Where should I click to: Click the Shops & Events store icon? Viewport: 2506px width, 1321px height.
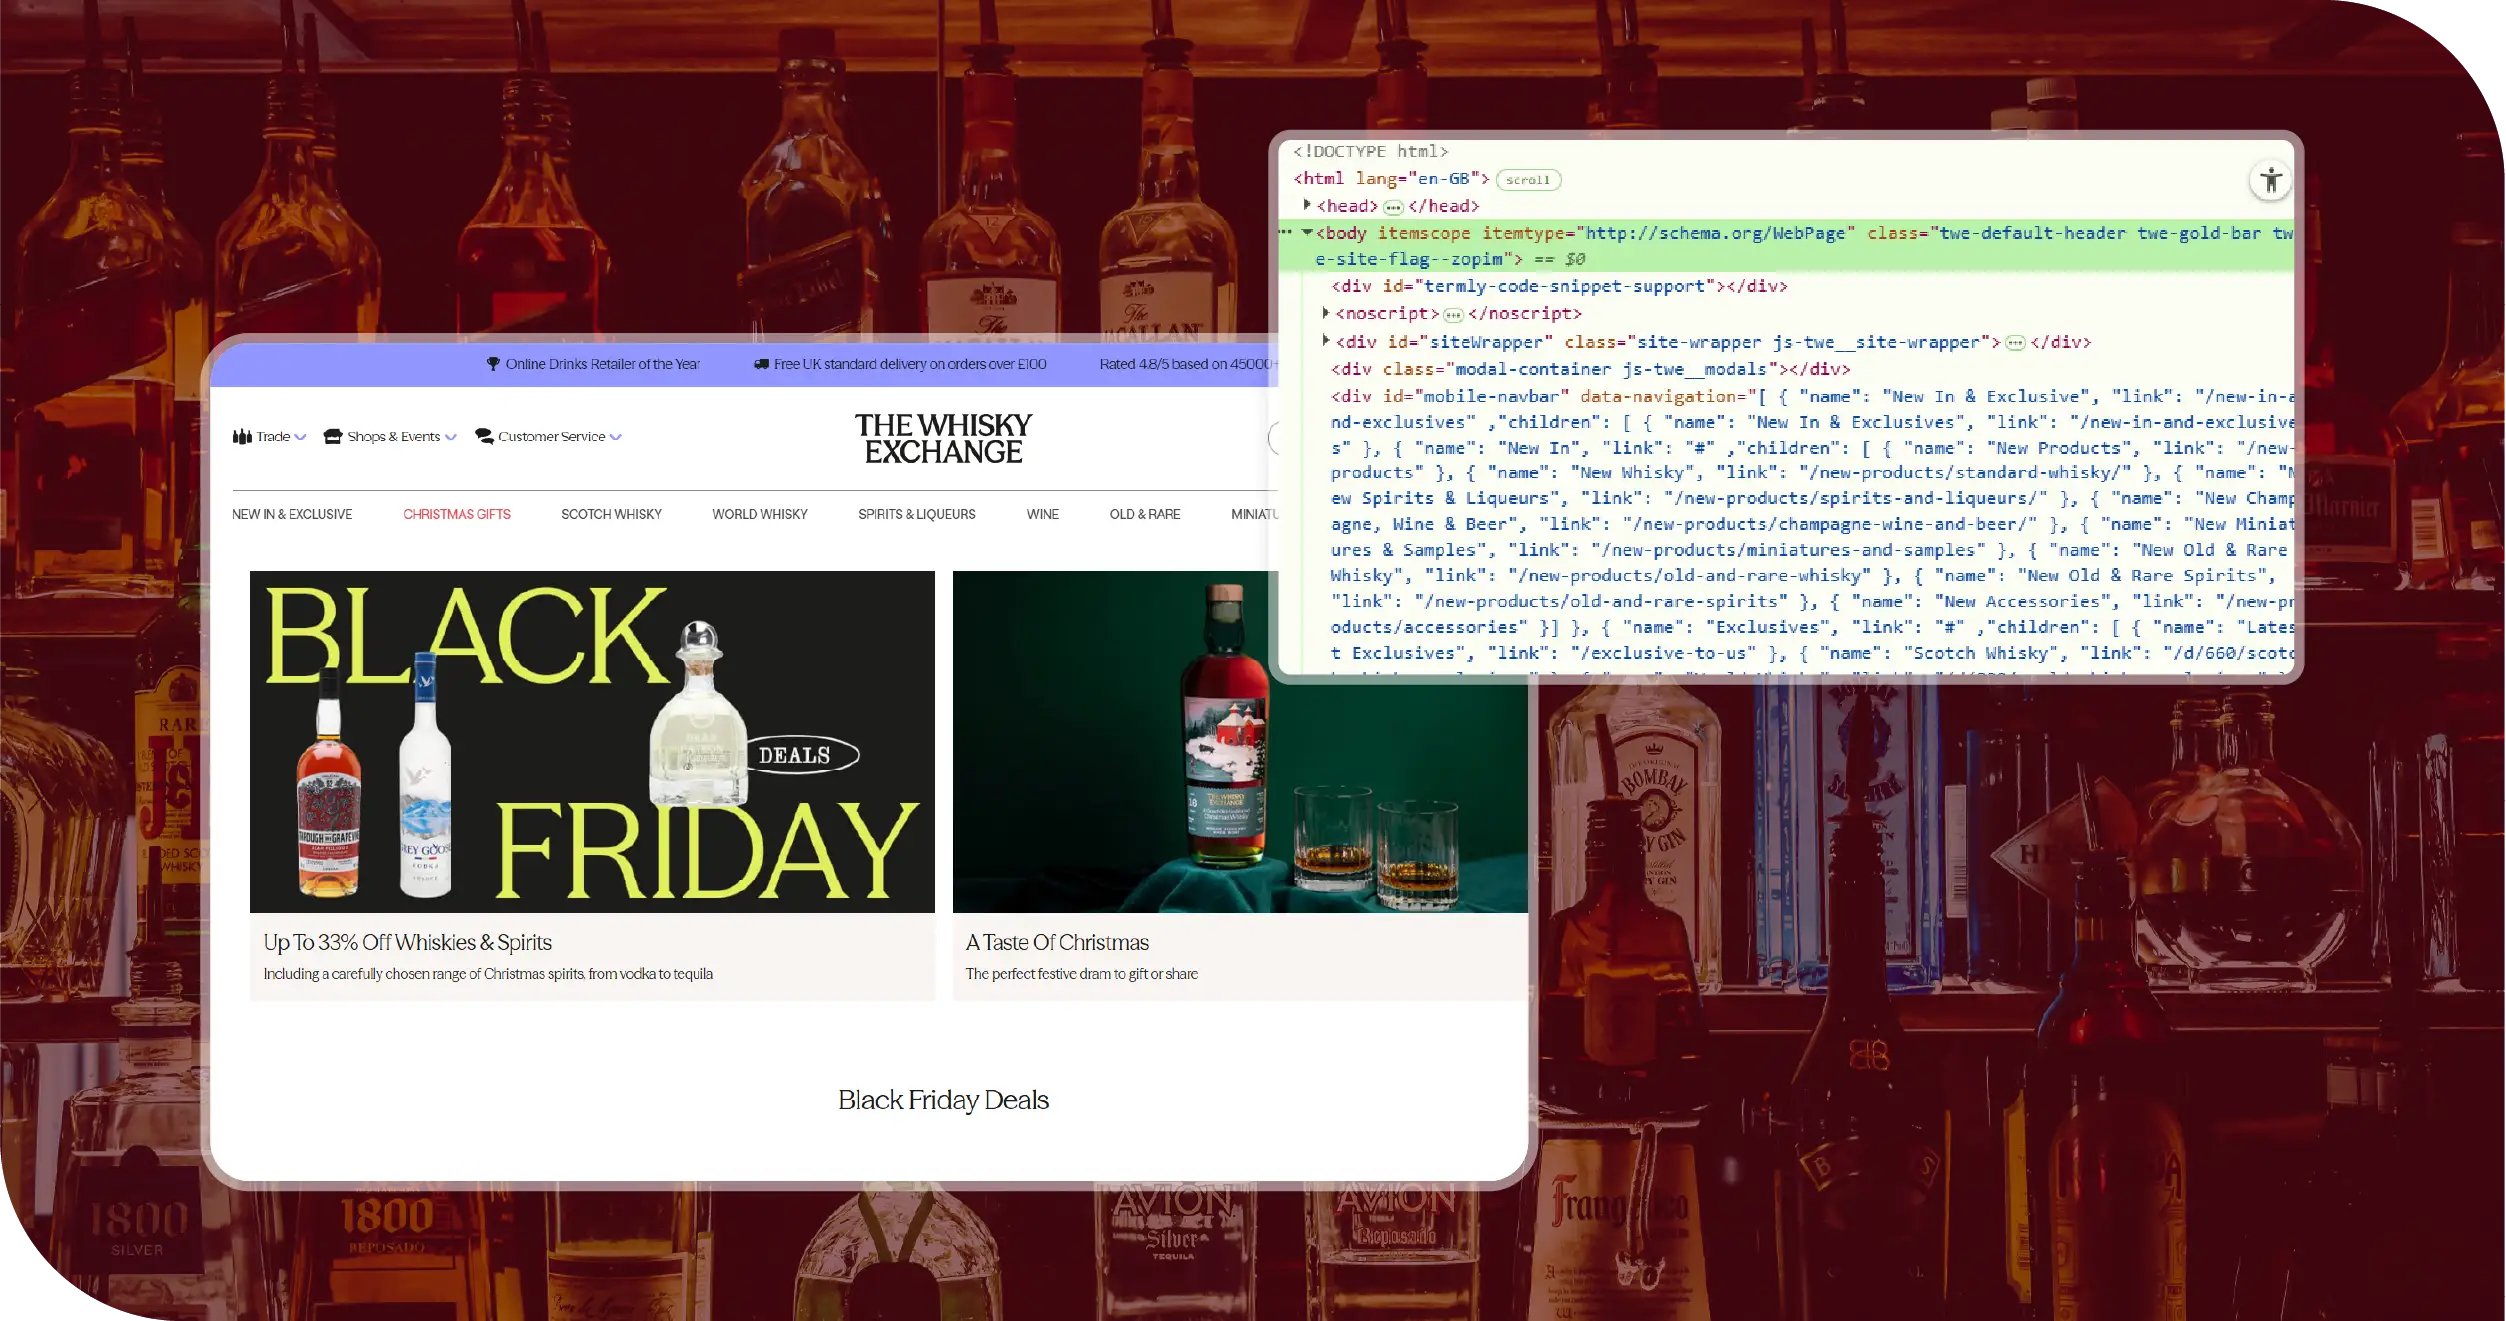(333, 436)
